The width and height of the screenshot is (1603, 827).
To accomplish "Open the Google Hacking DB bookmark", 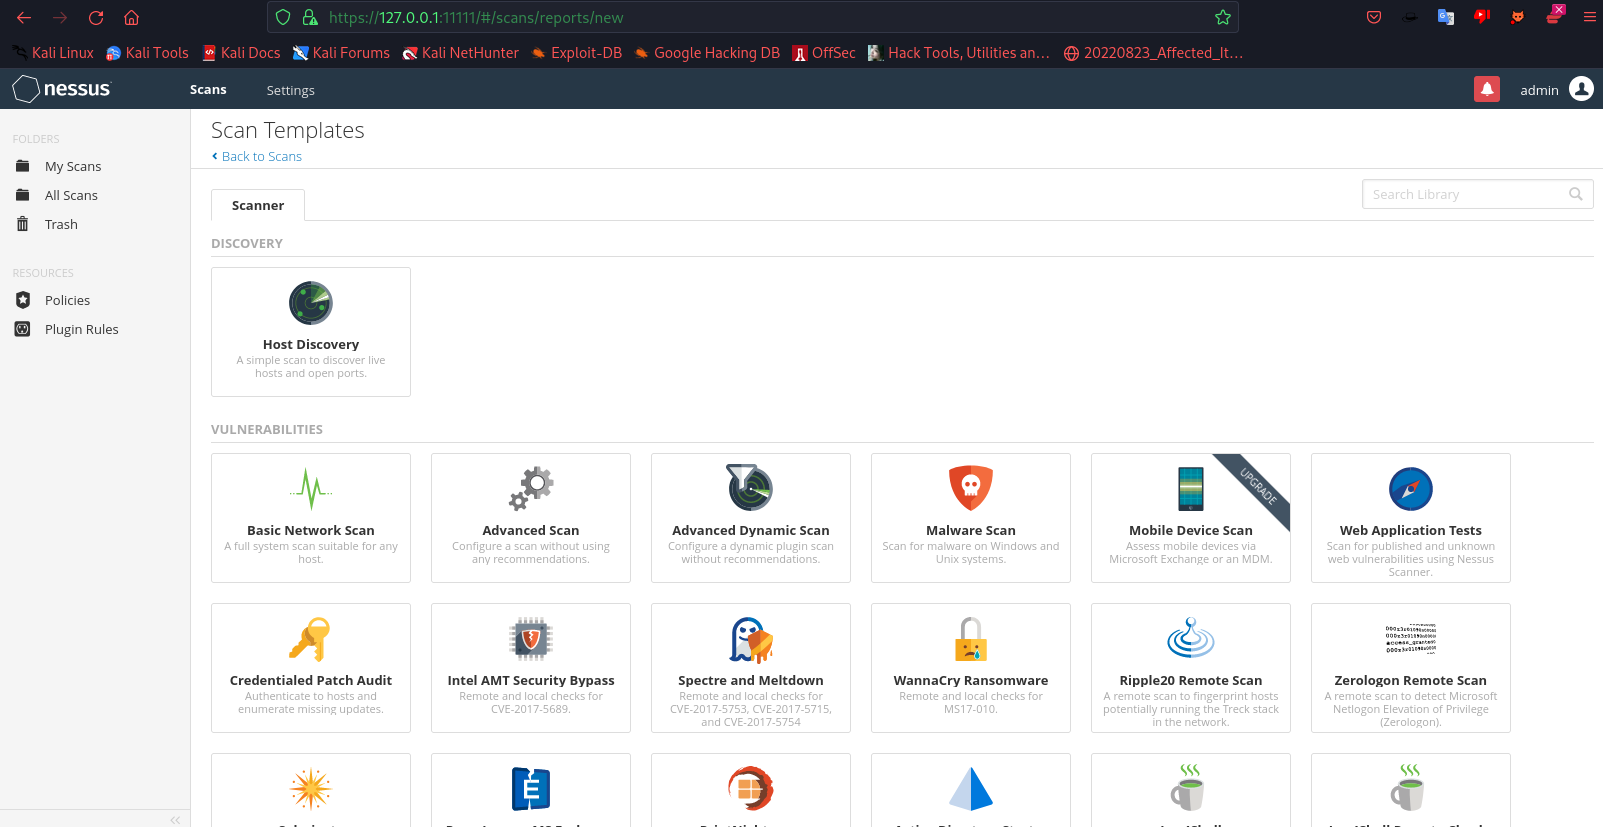I will click(x=707, y=53).
